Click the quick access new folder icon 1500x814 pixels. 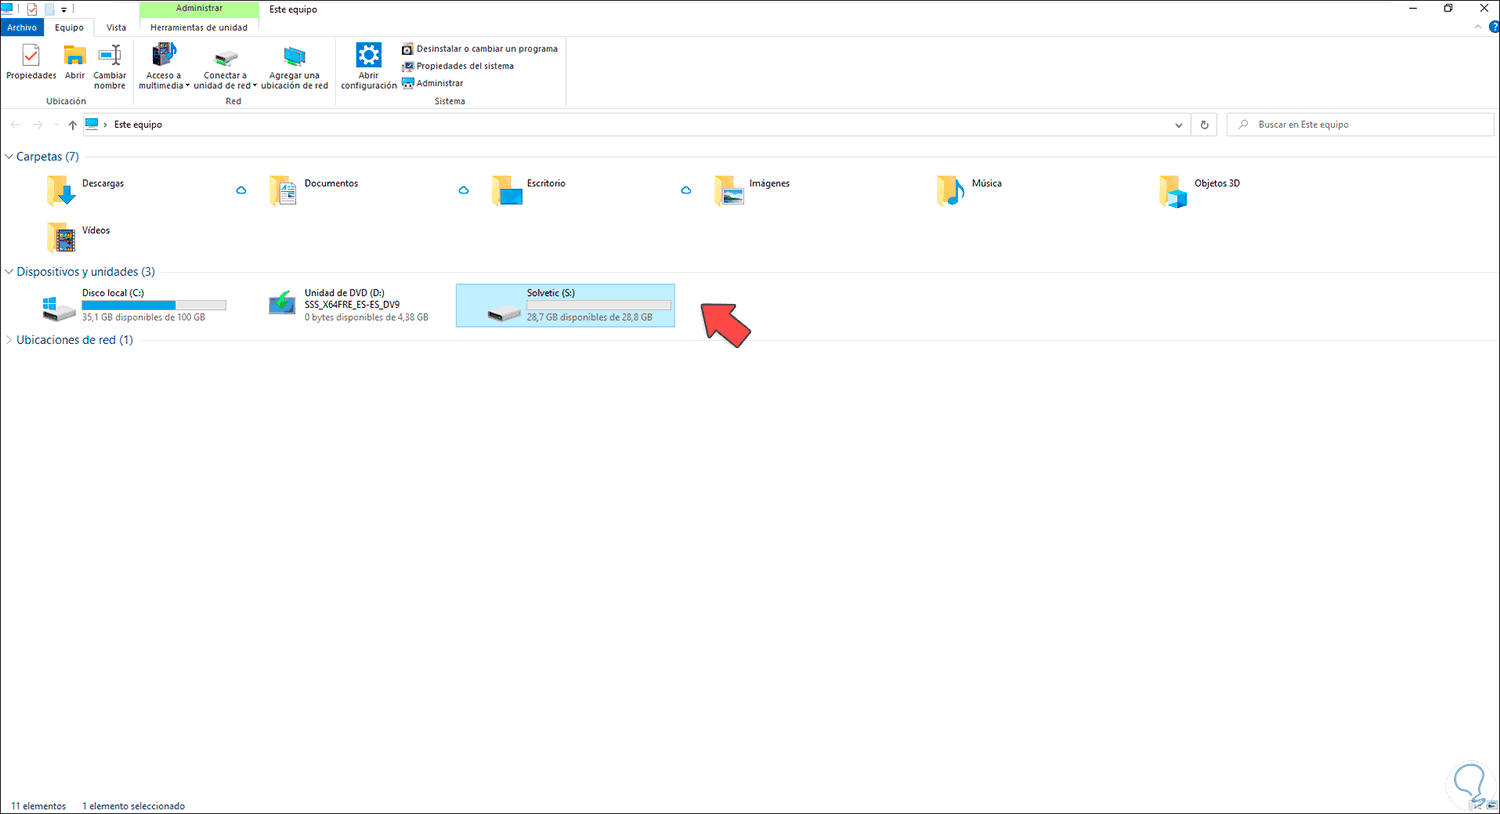click(48, 9)
